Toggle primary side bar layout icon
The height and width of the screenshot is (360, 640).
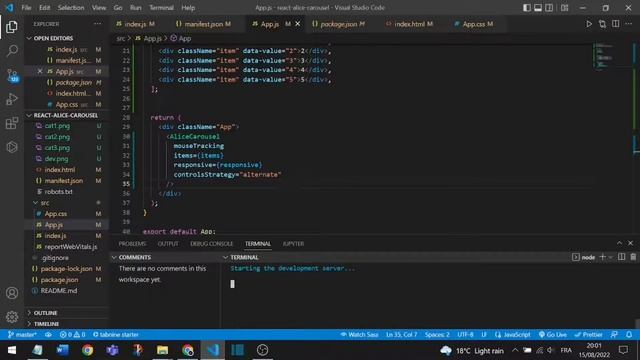click(527, 8)
